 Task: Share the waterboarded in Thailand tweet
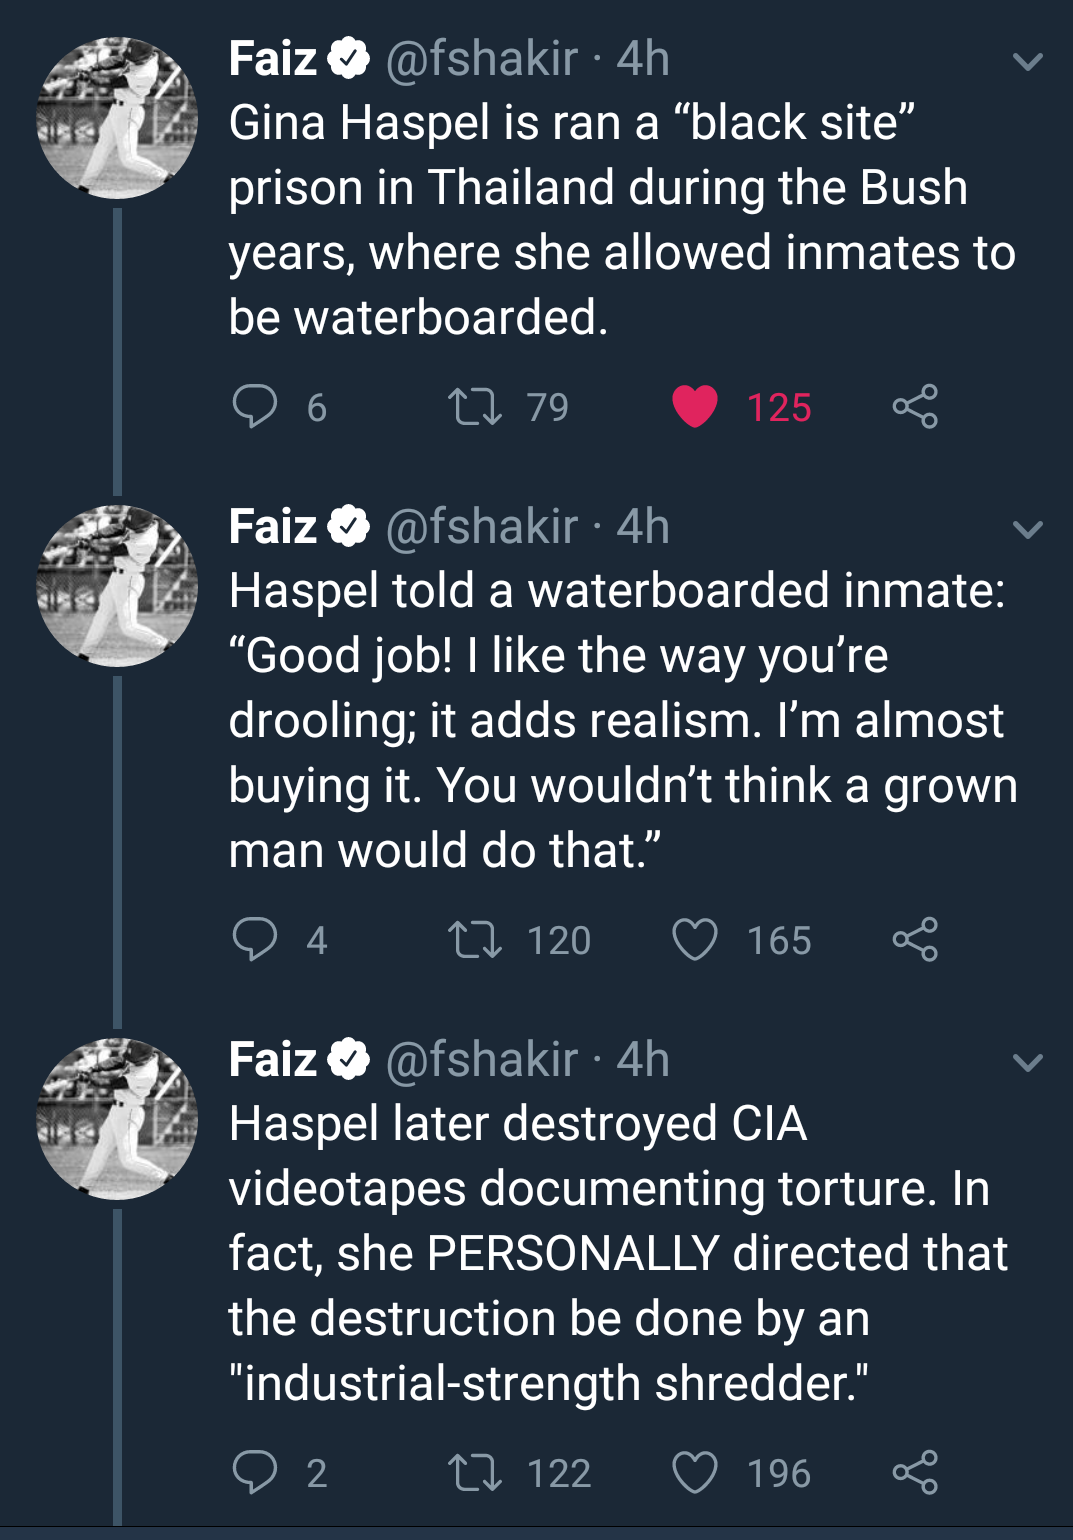click(915, 407)
